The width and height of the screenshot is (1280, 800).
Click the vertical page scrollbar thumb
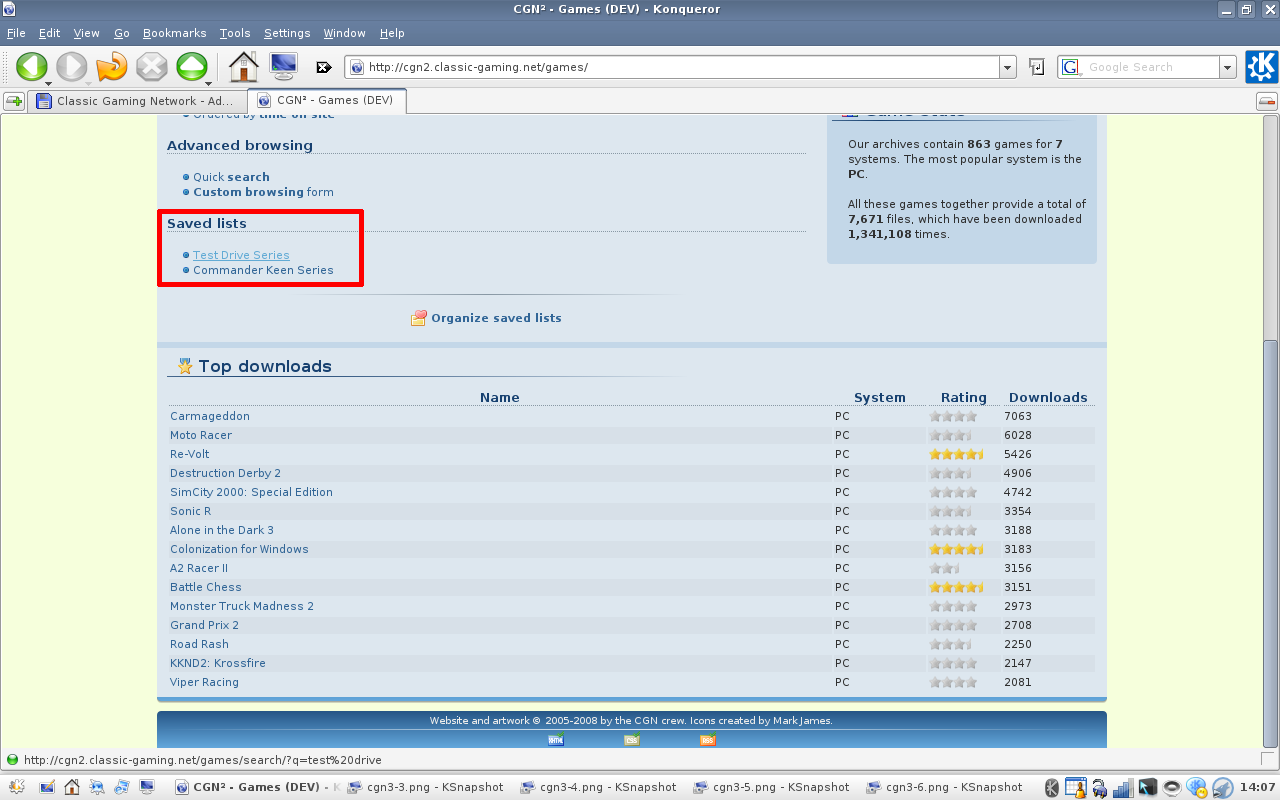click(1270, 543)
